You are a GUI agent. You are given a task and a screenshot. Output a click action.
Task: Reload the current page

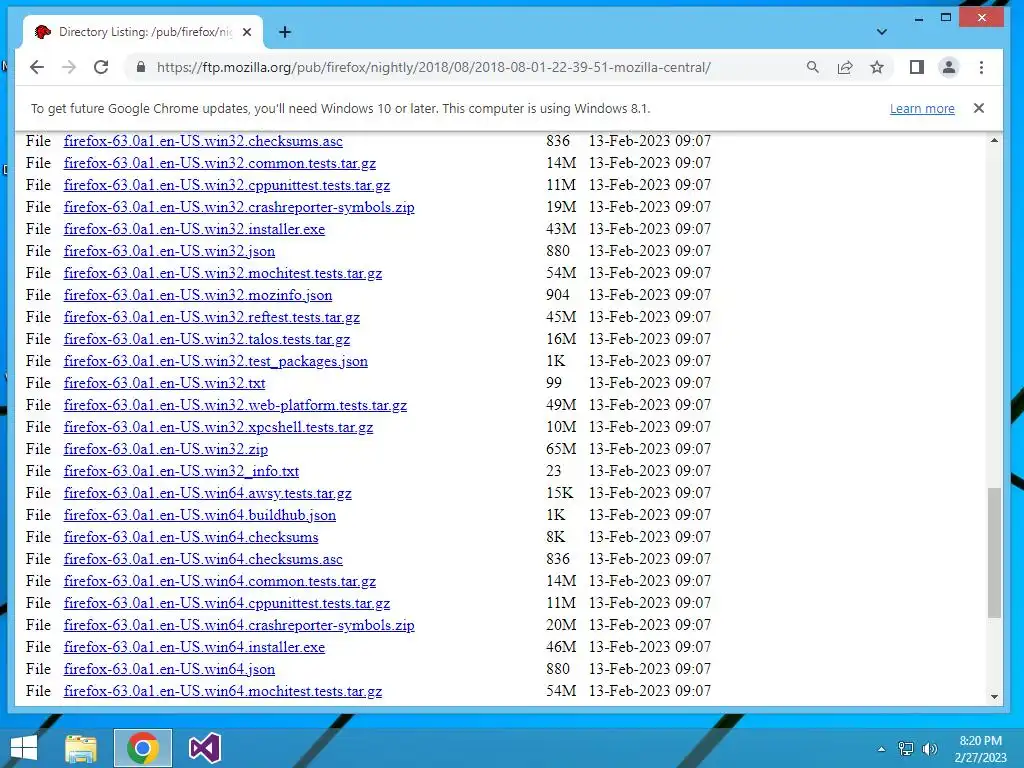(101, 67)
